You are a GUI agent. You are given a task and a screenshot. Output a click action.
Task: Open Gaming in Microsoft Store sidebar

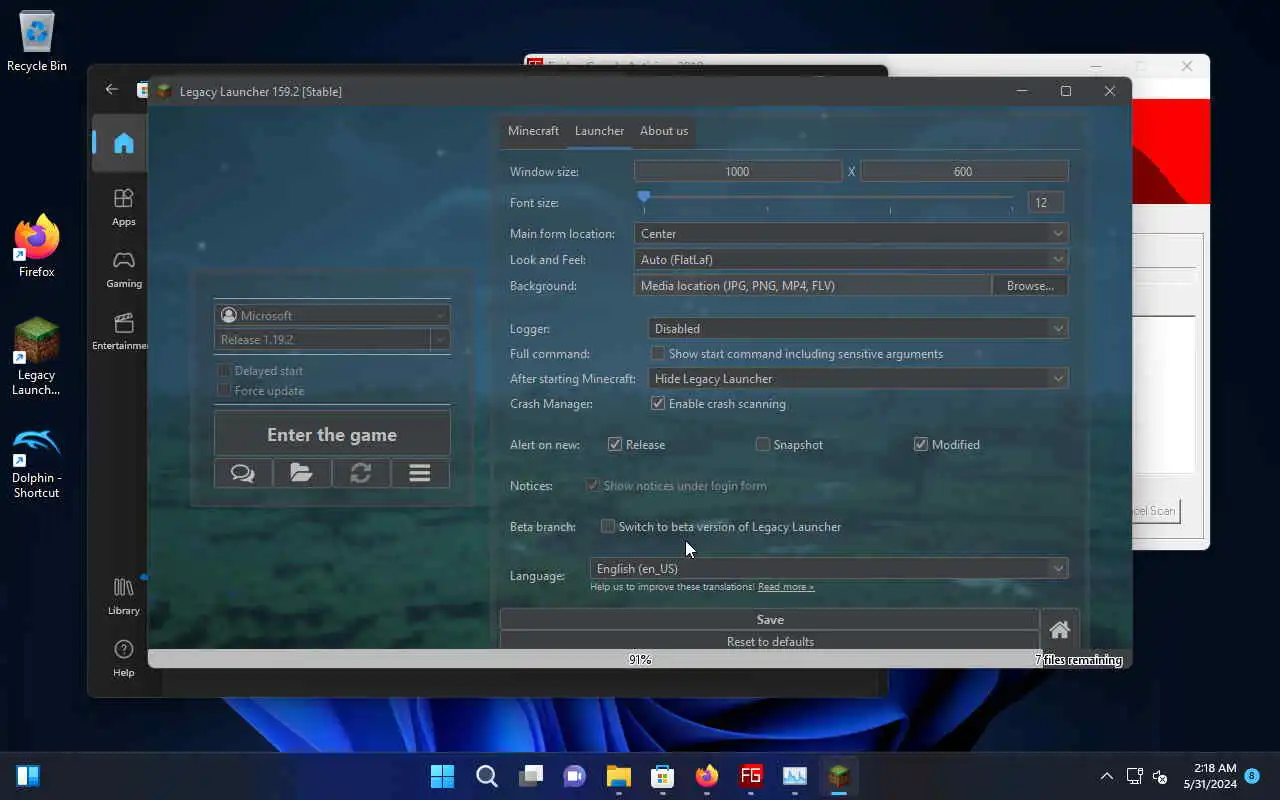[123, 269]
